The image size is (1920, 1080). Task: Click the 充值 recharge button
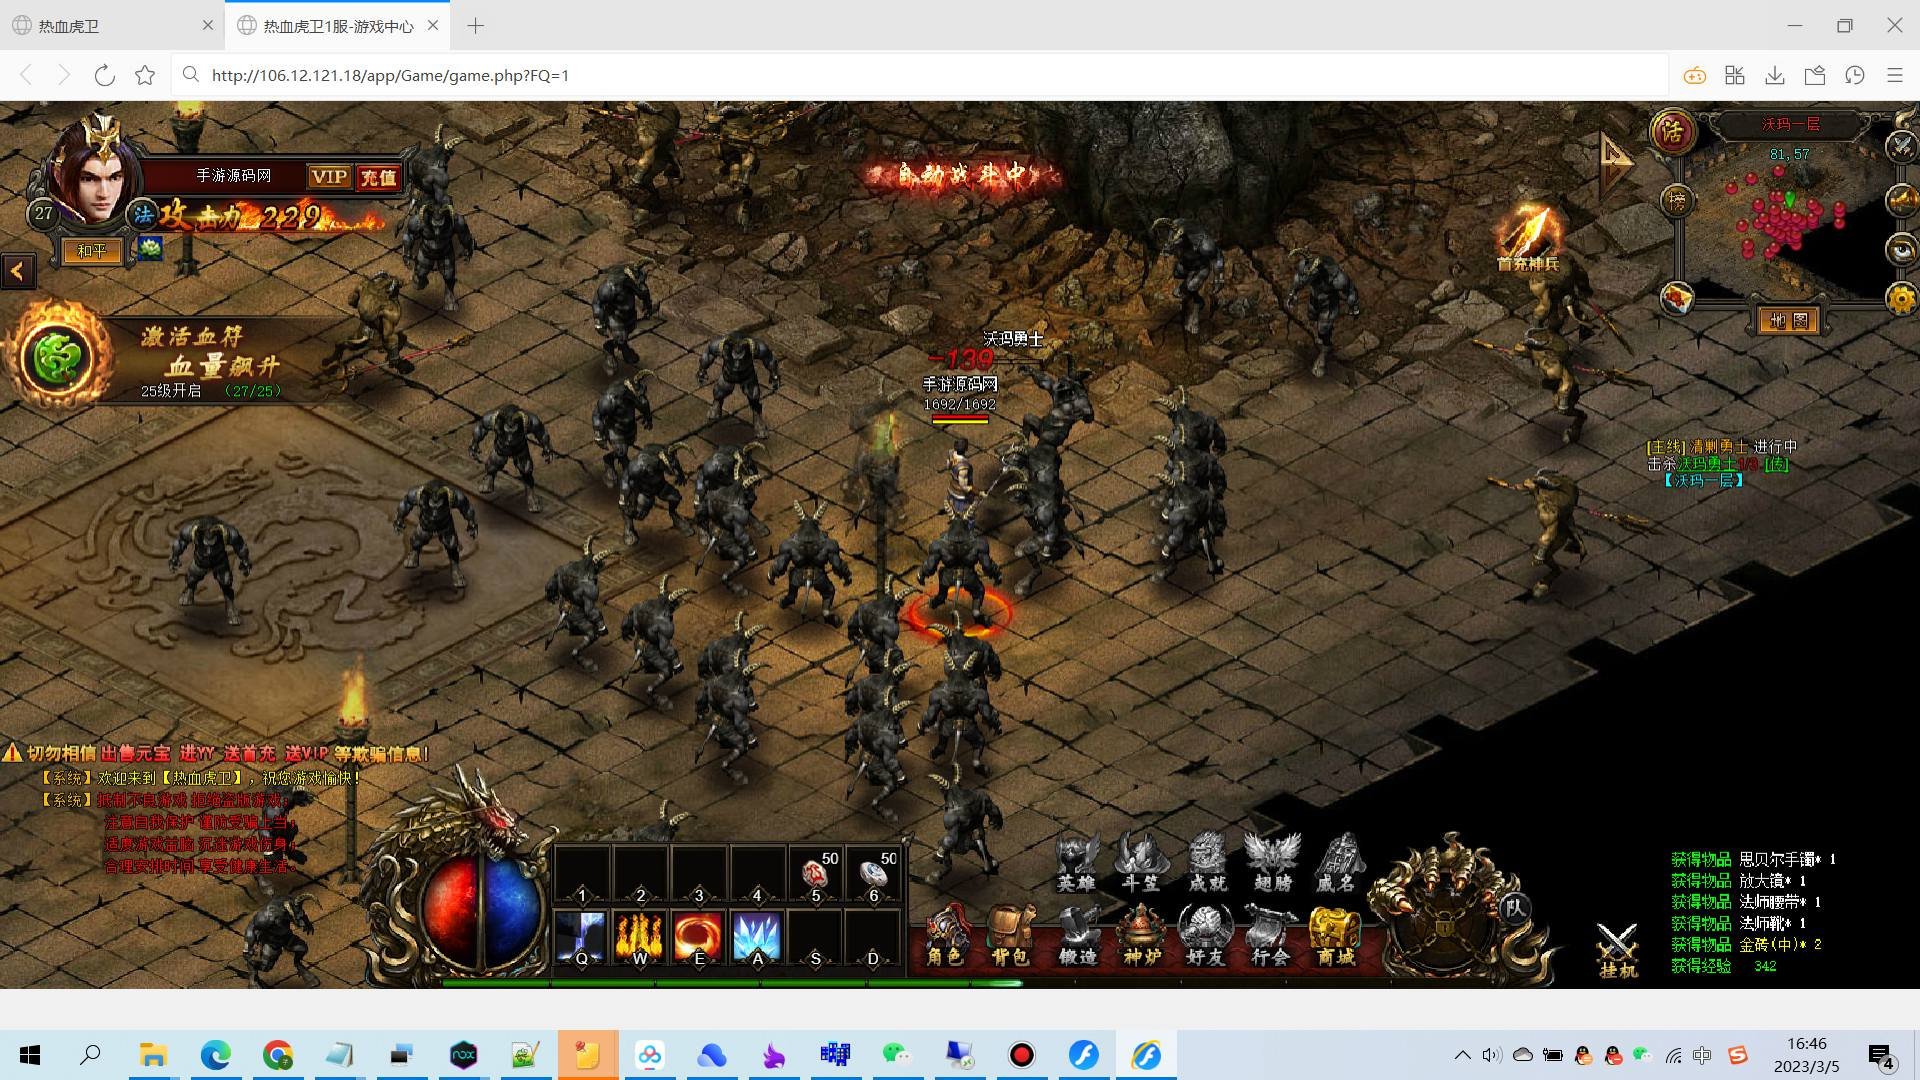379,178
